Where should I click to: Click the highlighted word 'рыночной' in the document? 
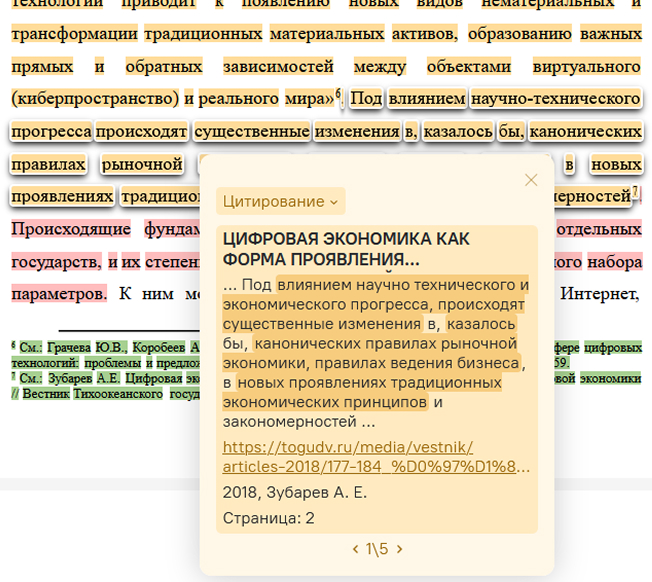click(x=142, y=165)
